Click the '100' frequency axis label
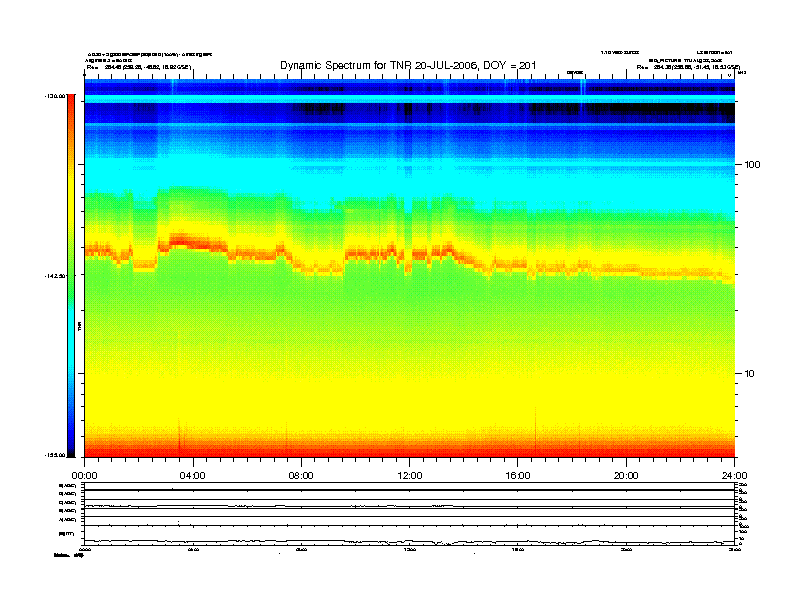Screen dimensions: 792x612 coord(752,165)
